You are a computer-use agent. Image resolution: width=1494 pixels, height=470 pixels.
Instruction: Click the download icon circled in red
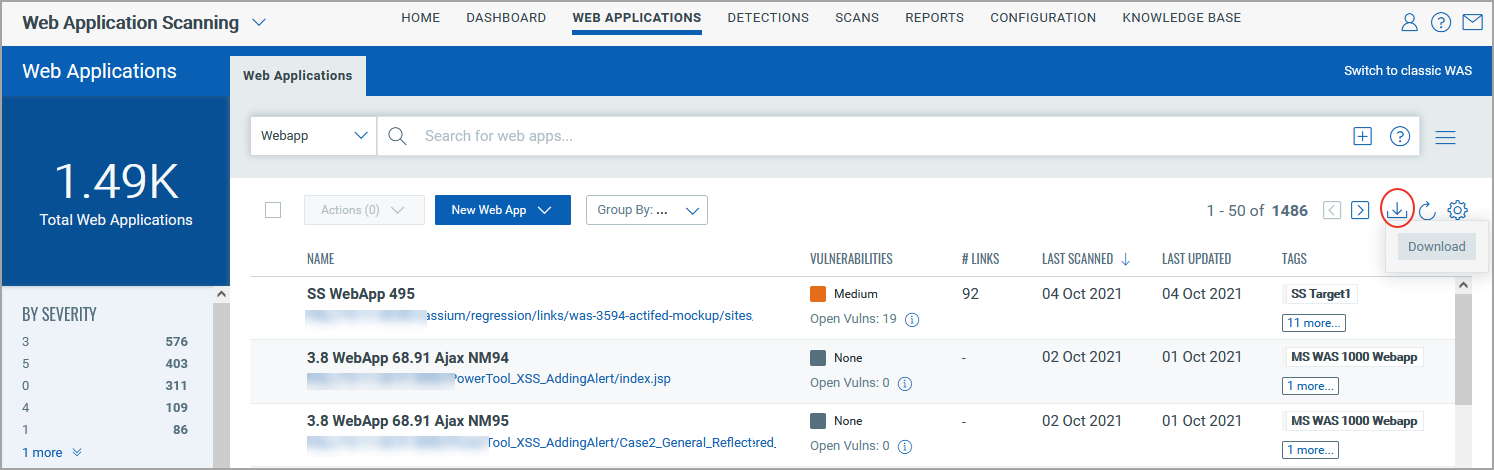coord(1397,210)
